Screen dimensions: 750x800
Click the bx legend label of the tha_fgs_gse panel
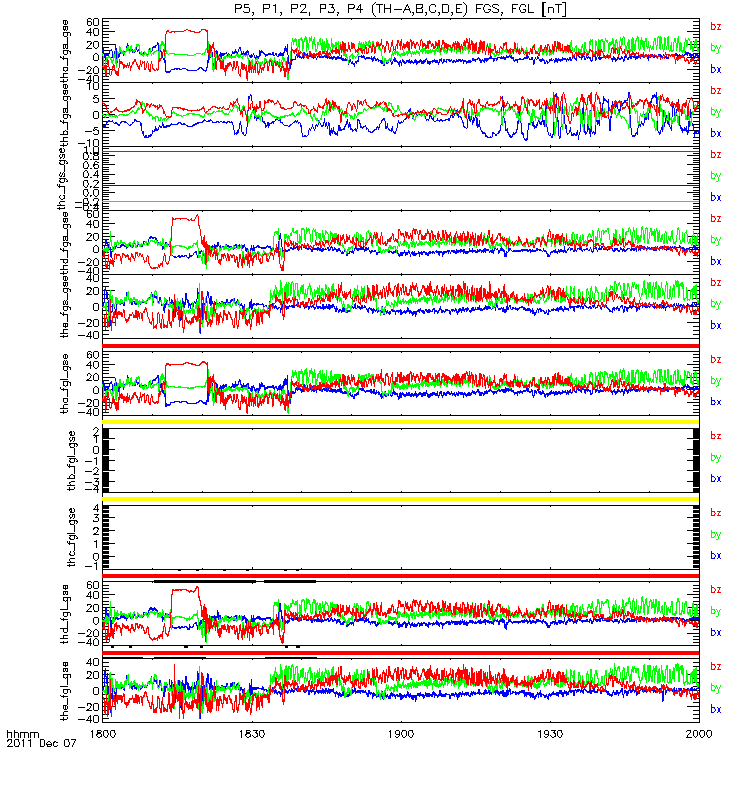pos(715,69)
